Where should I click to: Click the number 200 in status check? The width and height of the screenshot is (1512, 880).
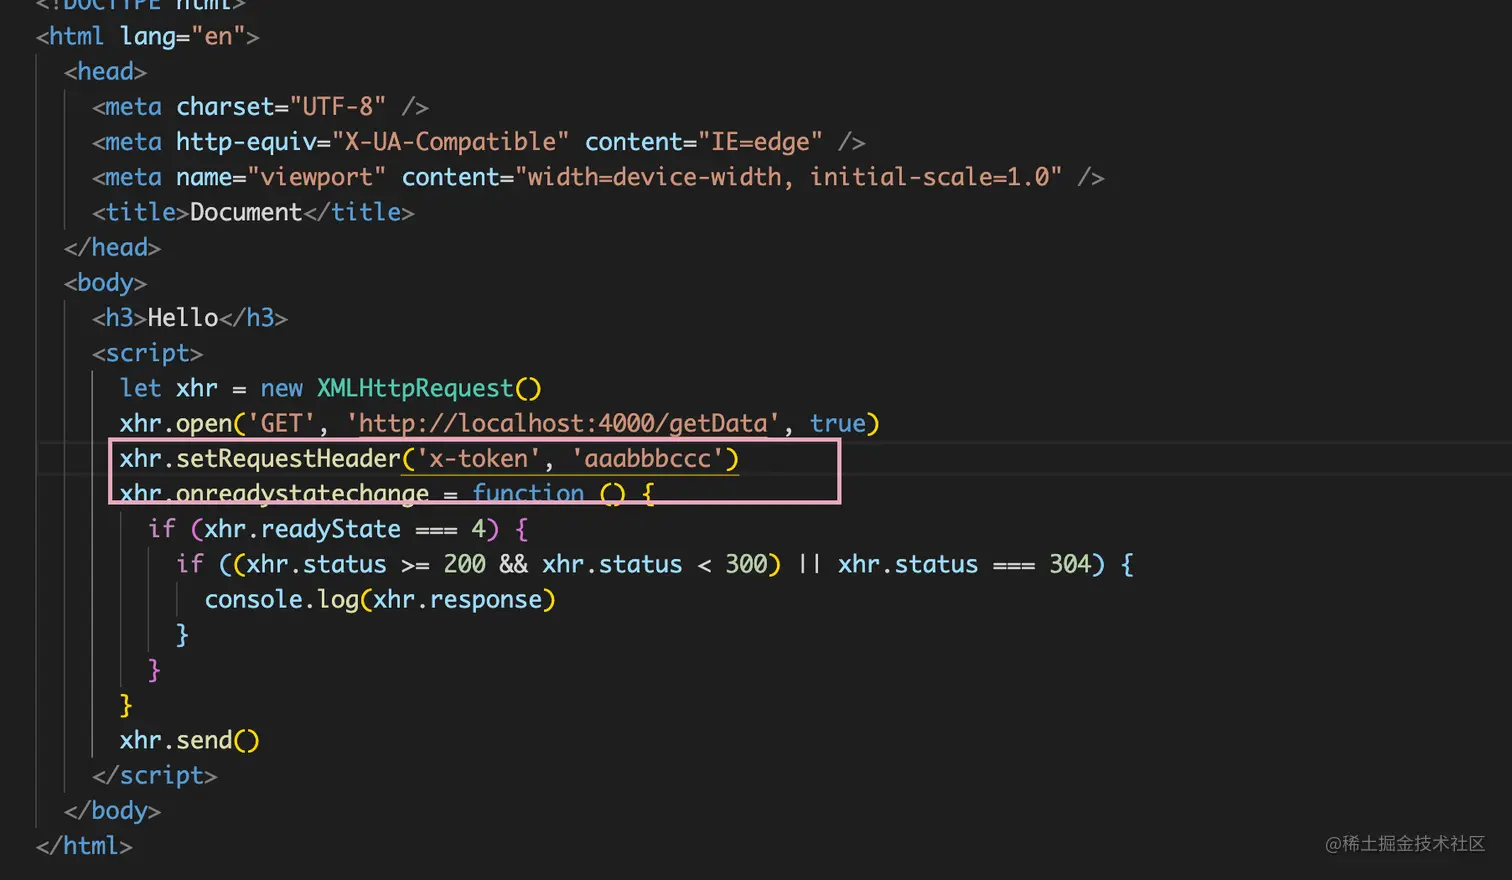[464, 565]
